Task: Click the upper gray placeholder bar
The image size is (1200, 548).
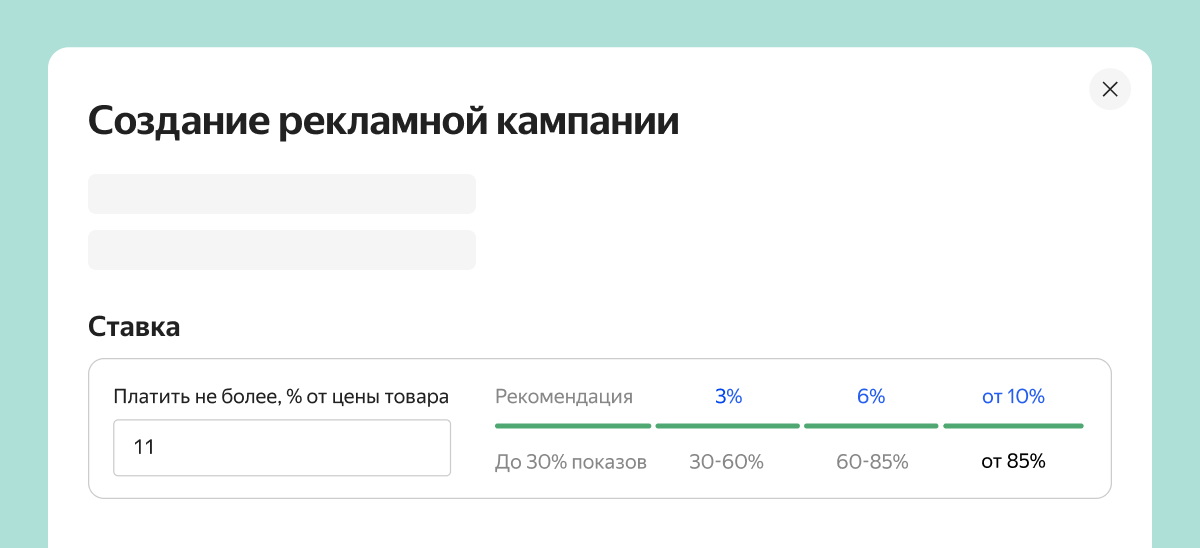Action: coord(281,194)
